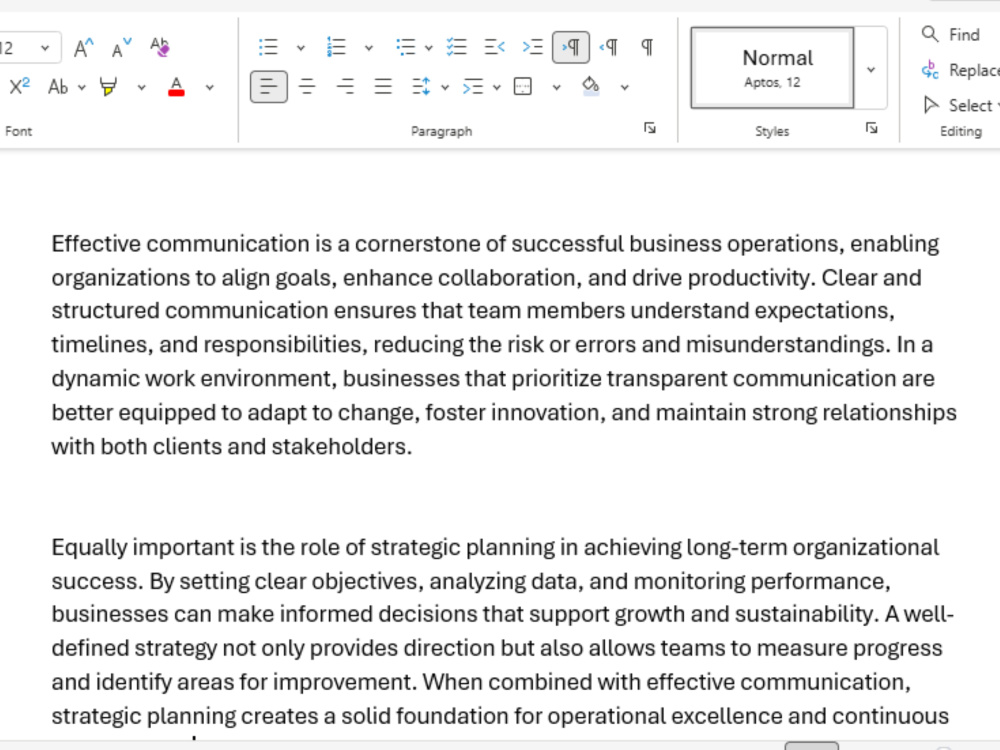Screen dimensions: 1000x750
Task: Insert a multilevel list
Action: [x=405, y=47]
